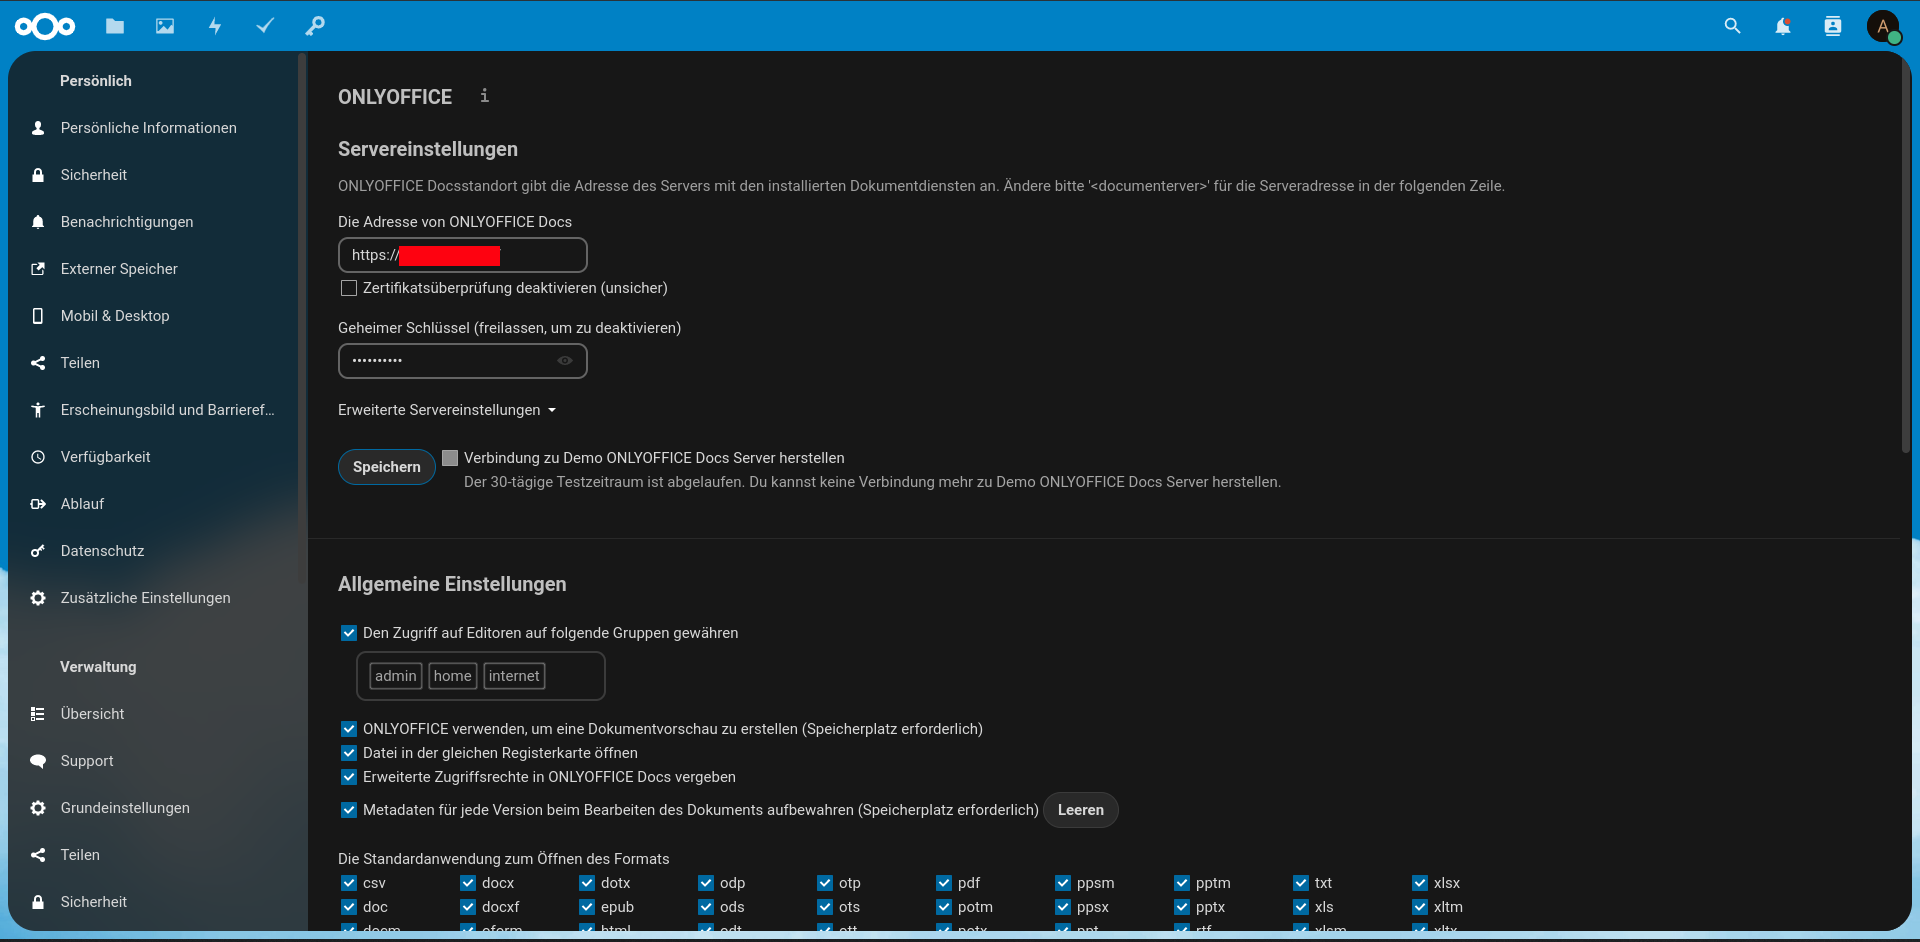Uncheck the txt format checkbox
The image size is (1920, 942).
(1301, 883)
